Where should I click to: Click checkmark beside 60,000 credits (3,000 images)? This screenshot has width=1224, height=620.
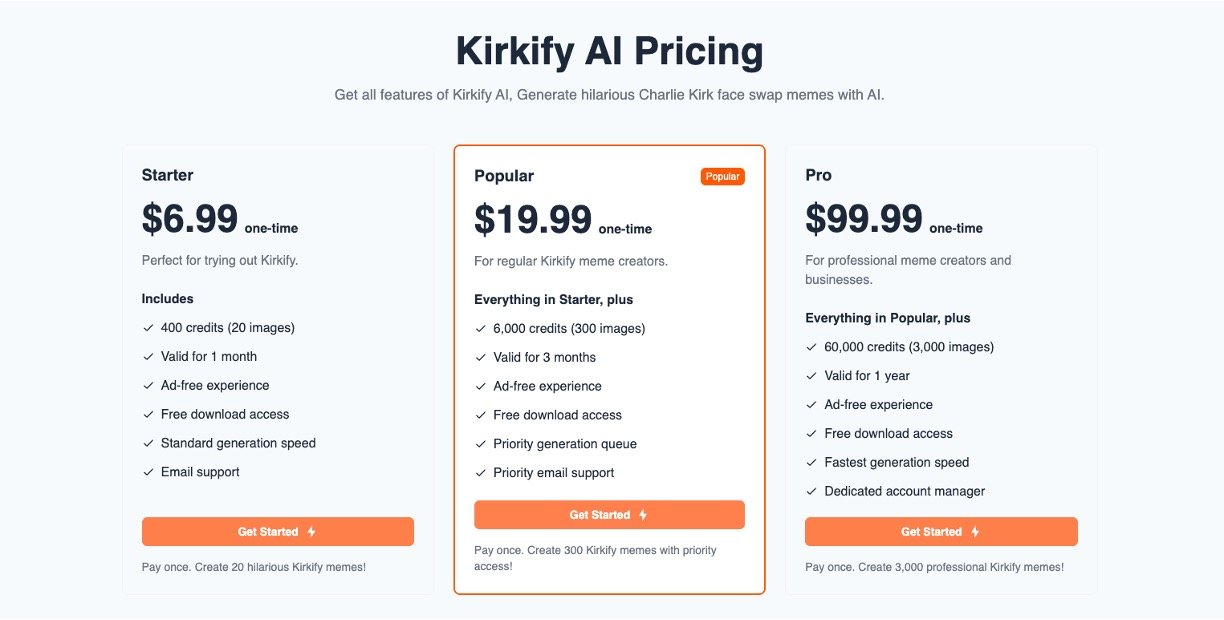[x=812, y=347]
